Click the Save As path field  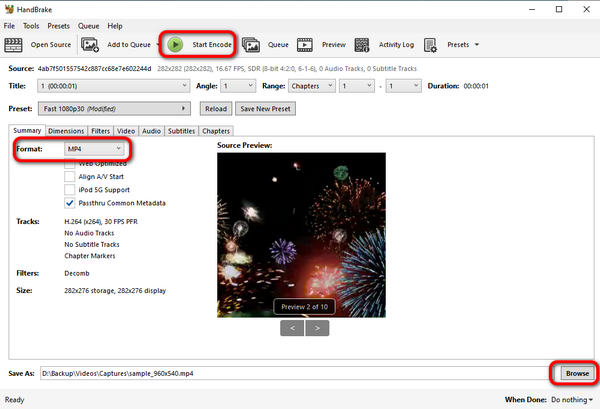click(297, 373)
